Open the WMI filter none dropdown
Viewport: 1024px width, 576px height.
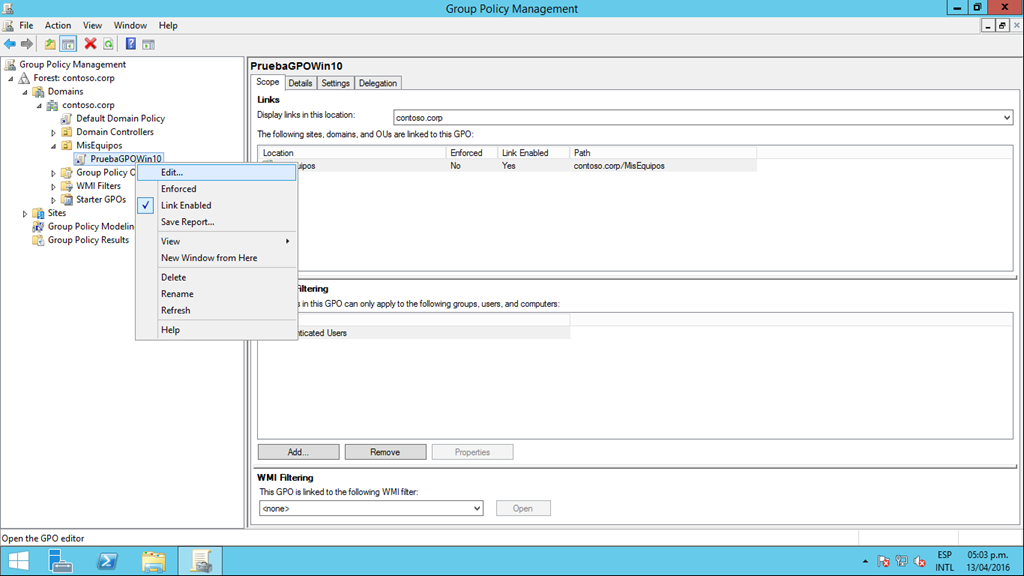coord(371,508)
